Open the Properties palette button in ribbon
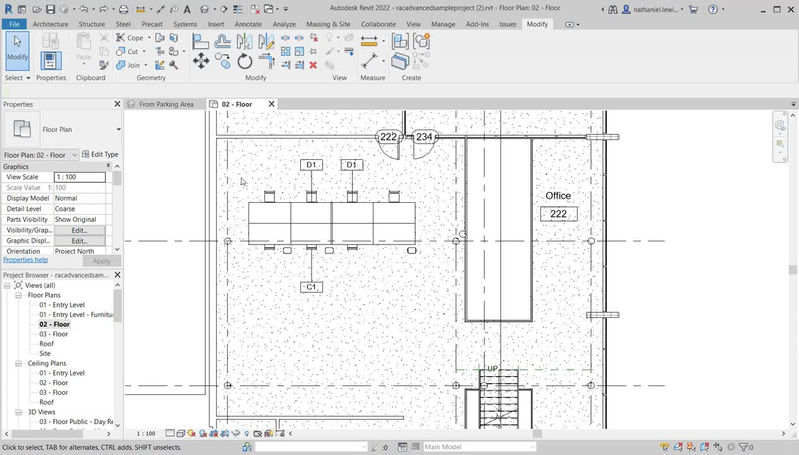Screen dimensions: 799x455 coord(50,61)
